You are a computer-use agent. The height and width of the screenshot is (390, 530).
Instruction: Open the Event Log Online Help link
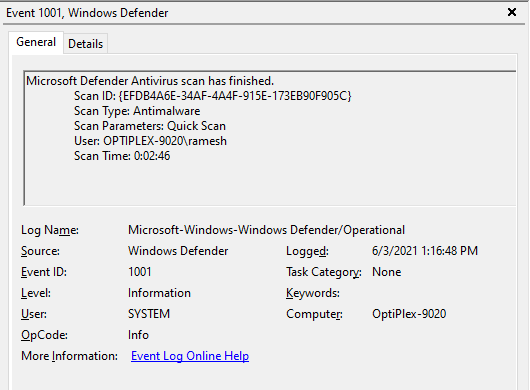190,356
